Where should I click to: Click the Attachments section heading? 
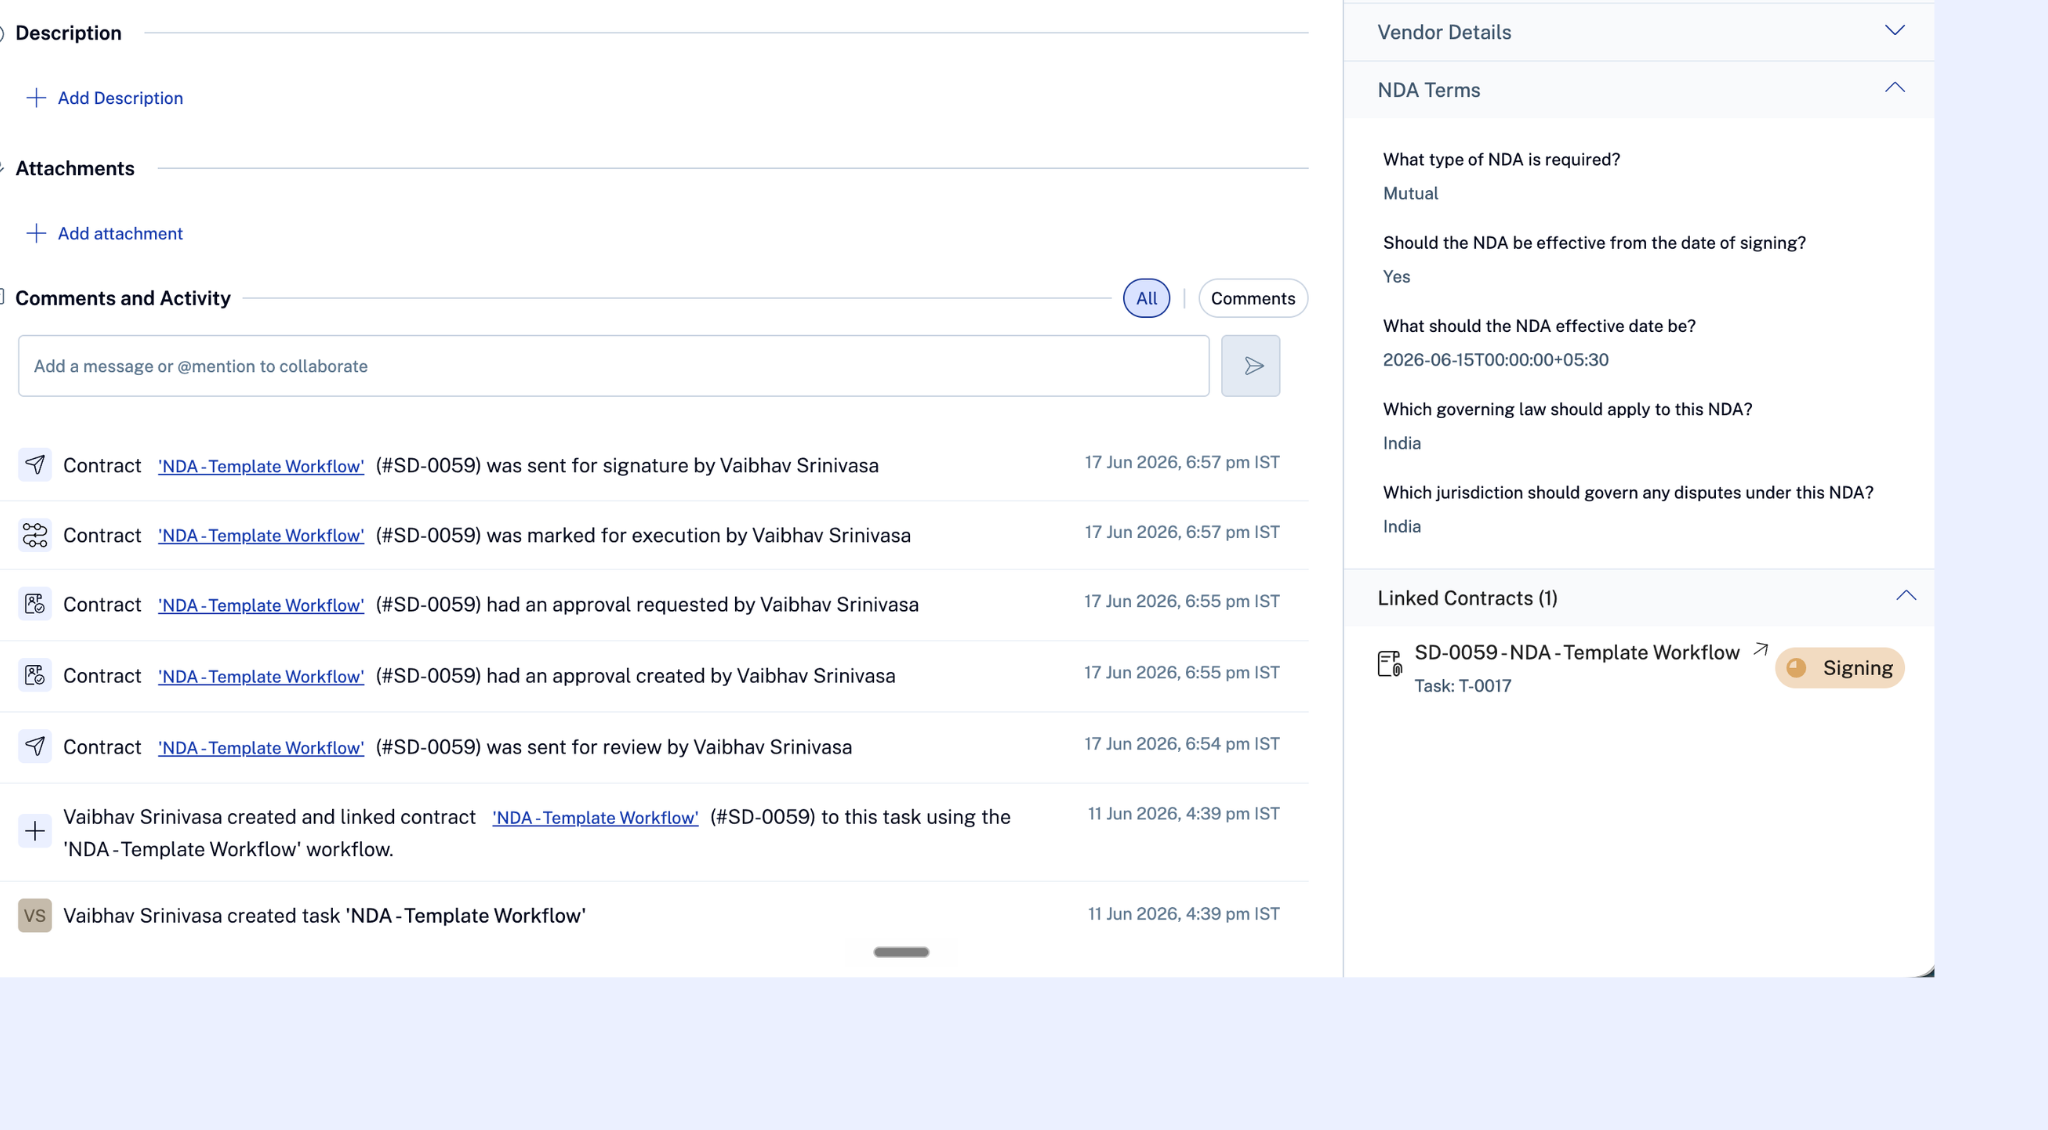point(75,168)
